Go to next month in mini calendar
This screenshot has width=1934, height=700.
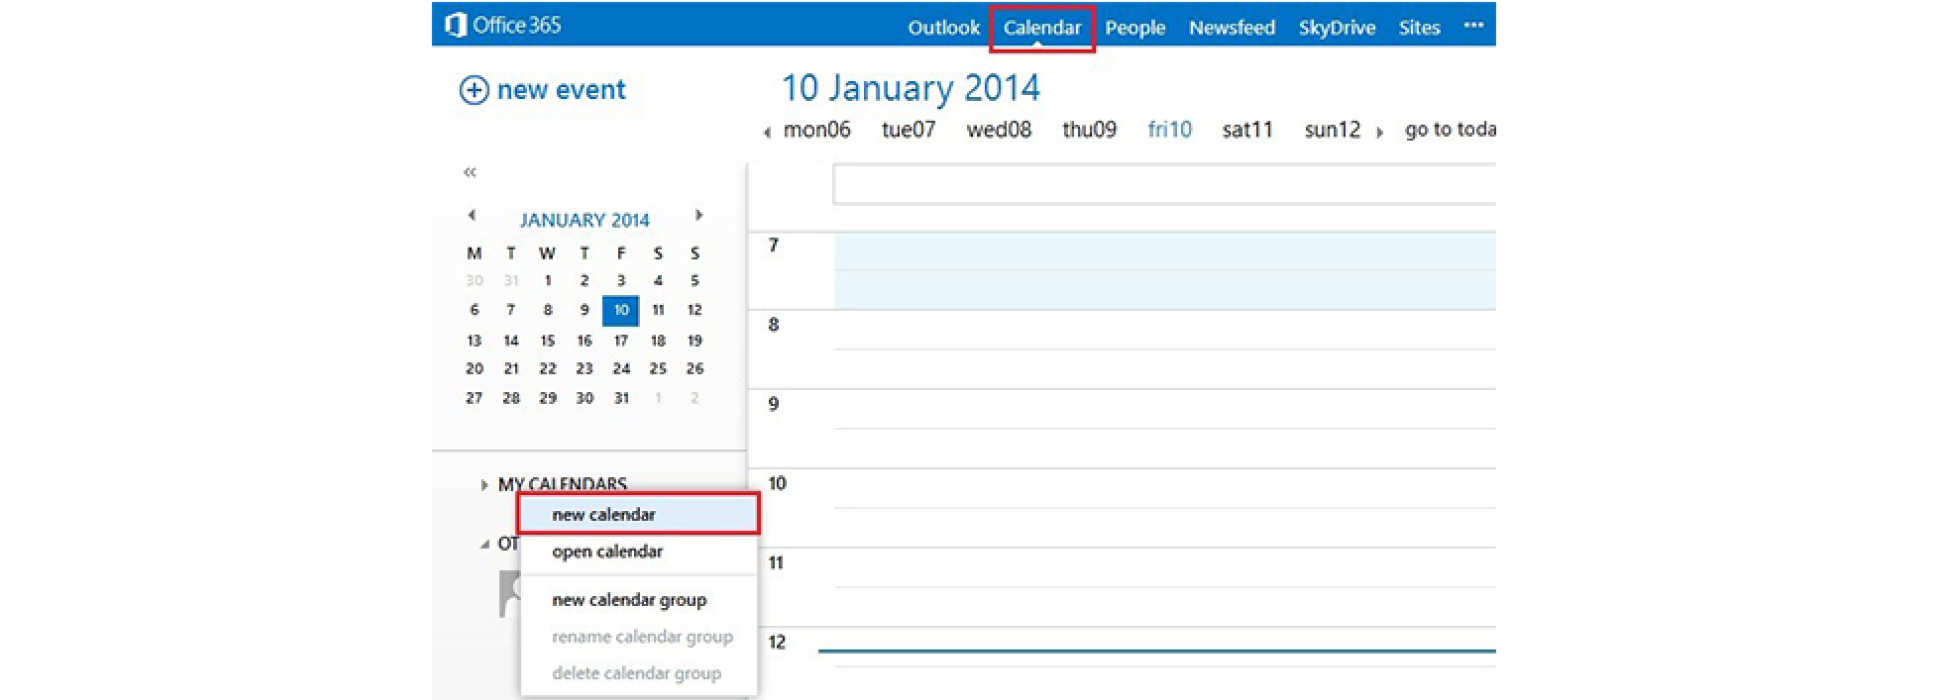click(x=699, y=215)
